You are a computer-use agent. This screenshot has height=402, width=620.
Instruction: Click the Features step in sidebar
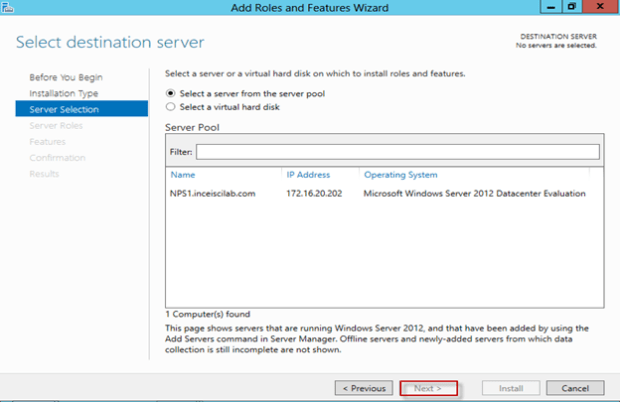[x=47, y=141]
